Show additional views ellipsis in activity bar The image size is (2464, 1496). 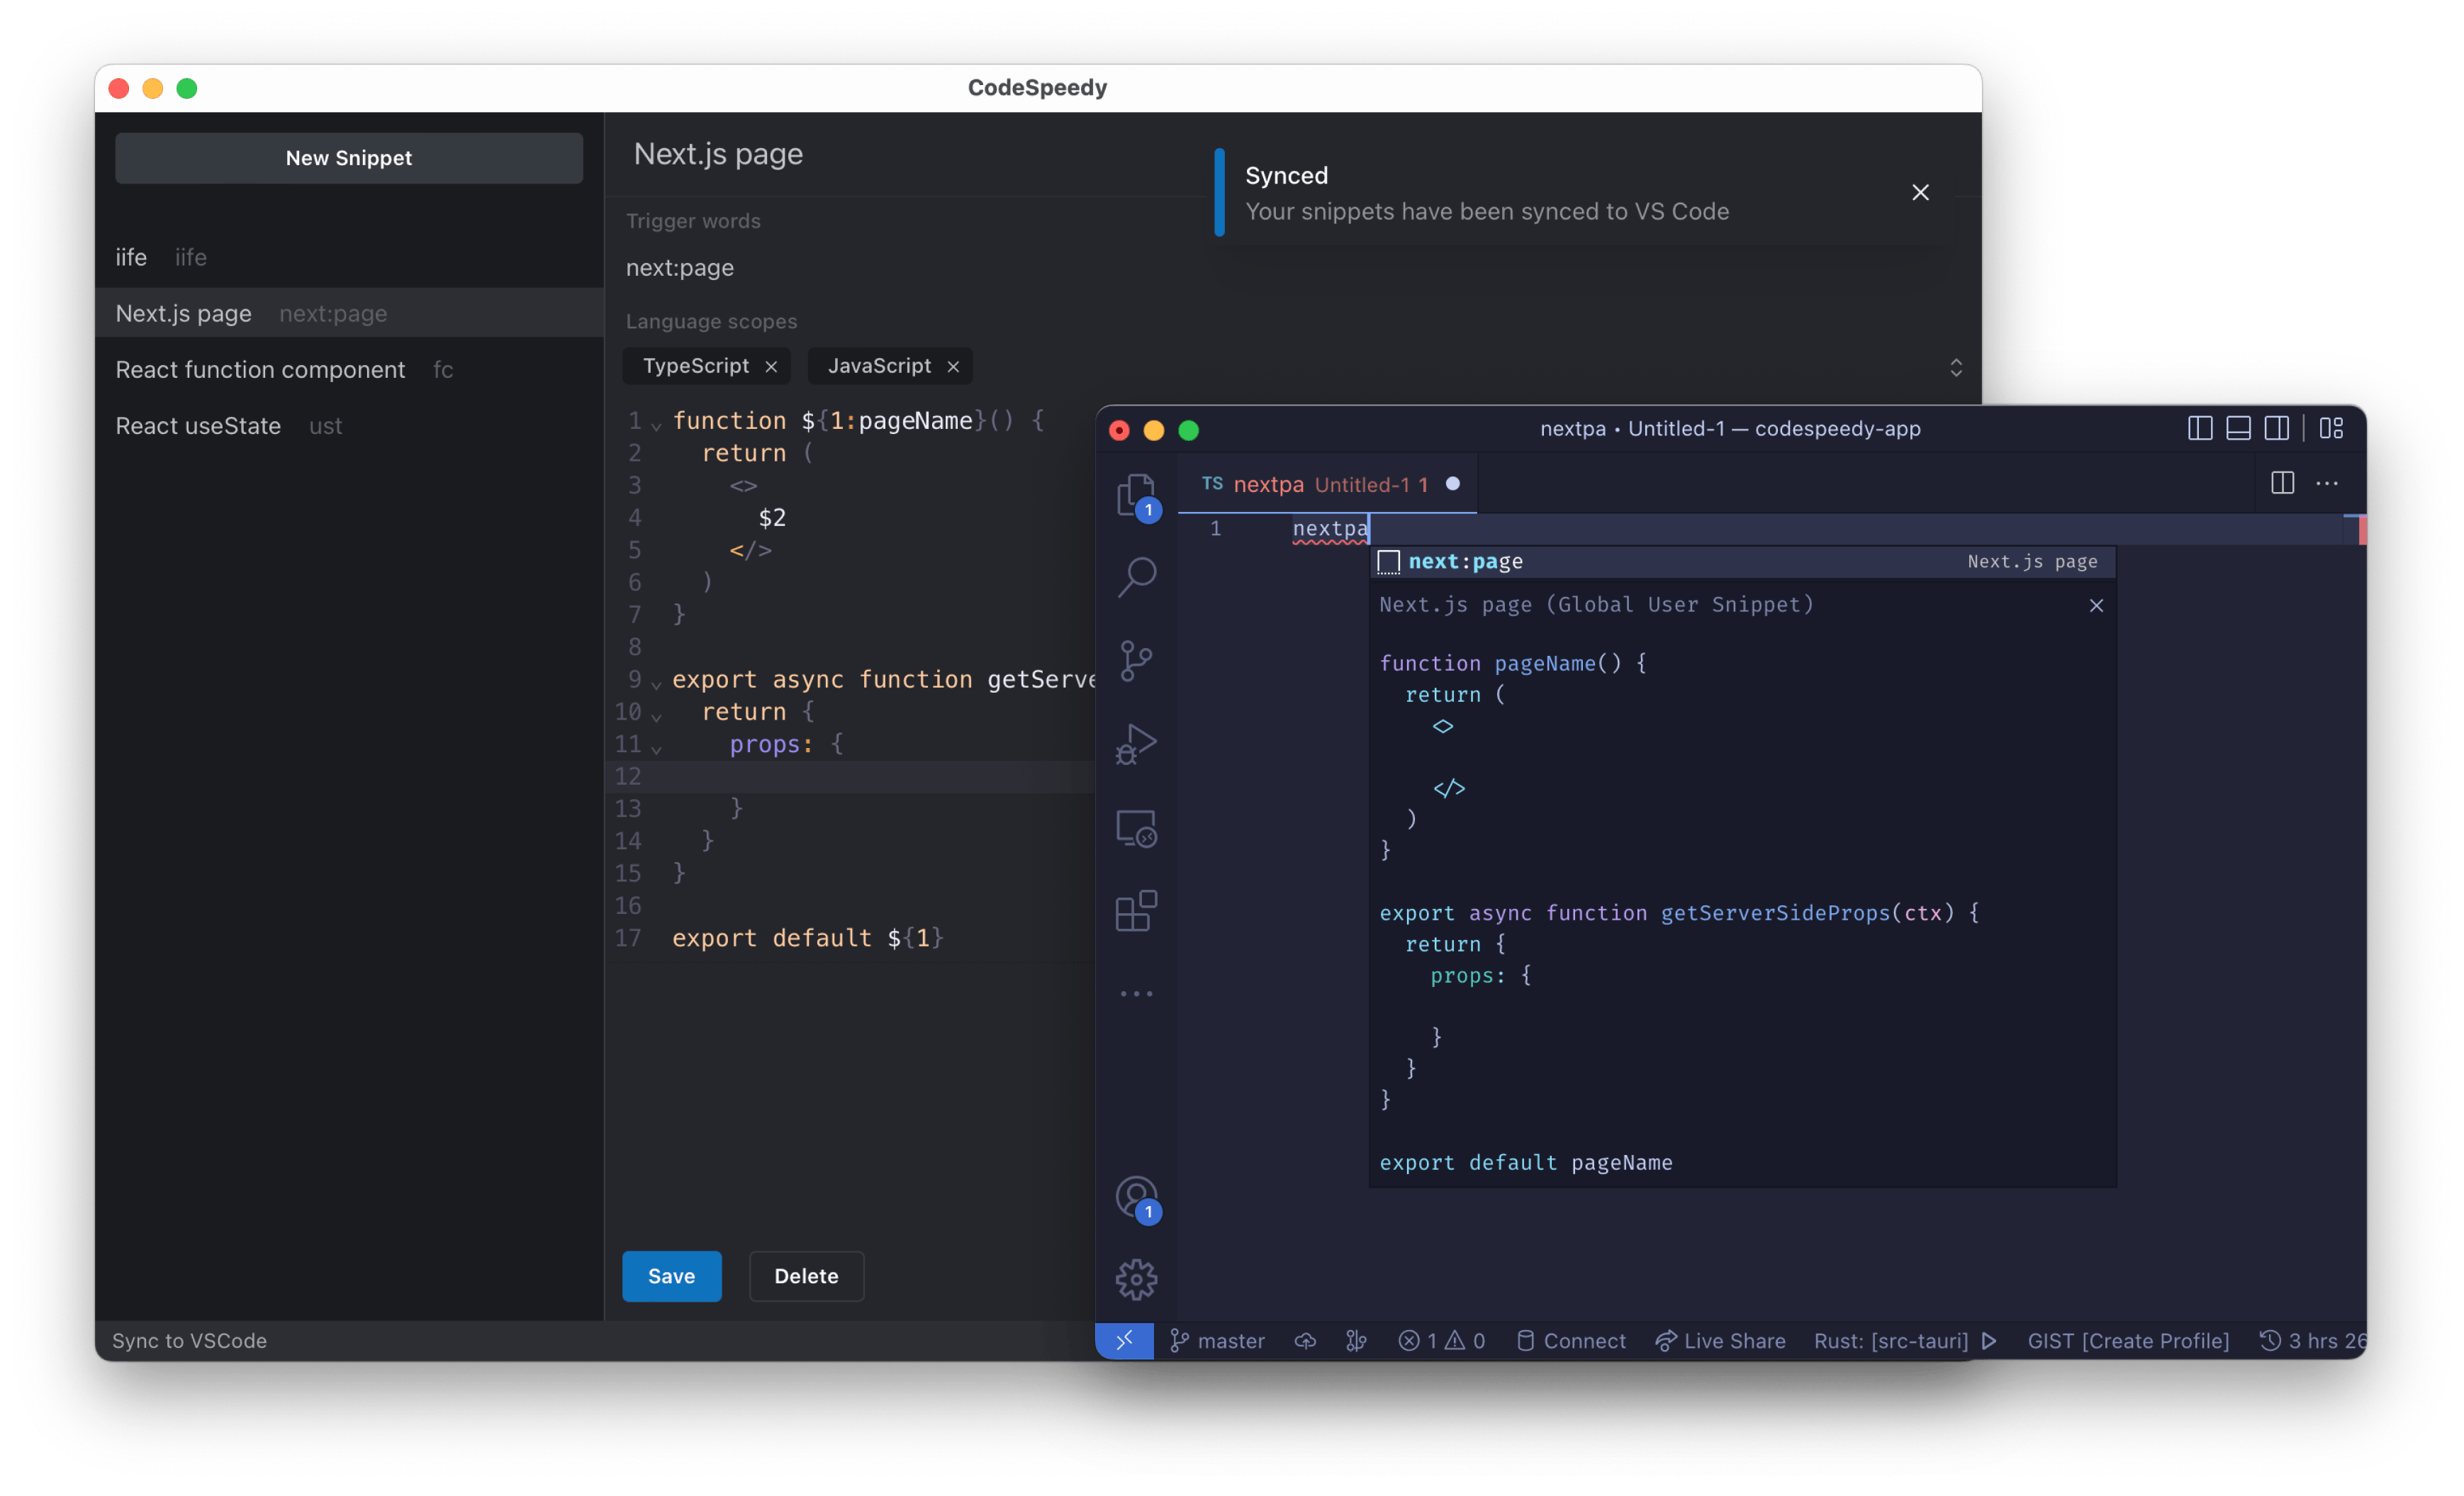coord(1137,994)
